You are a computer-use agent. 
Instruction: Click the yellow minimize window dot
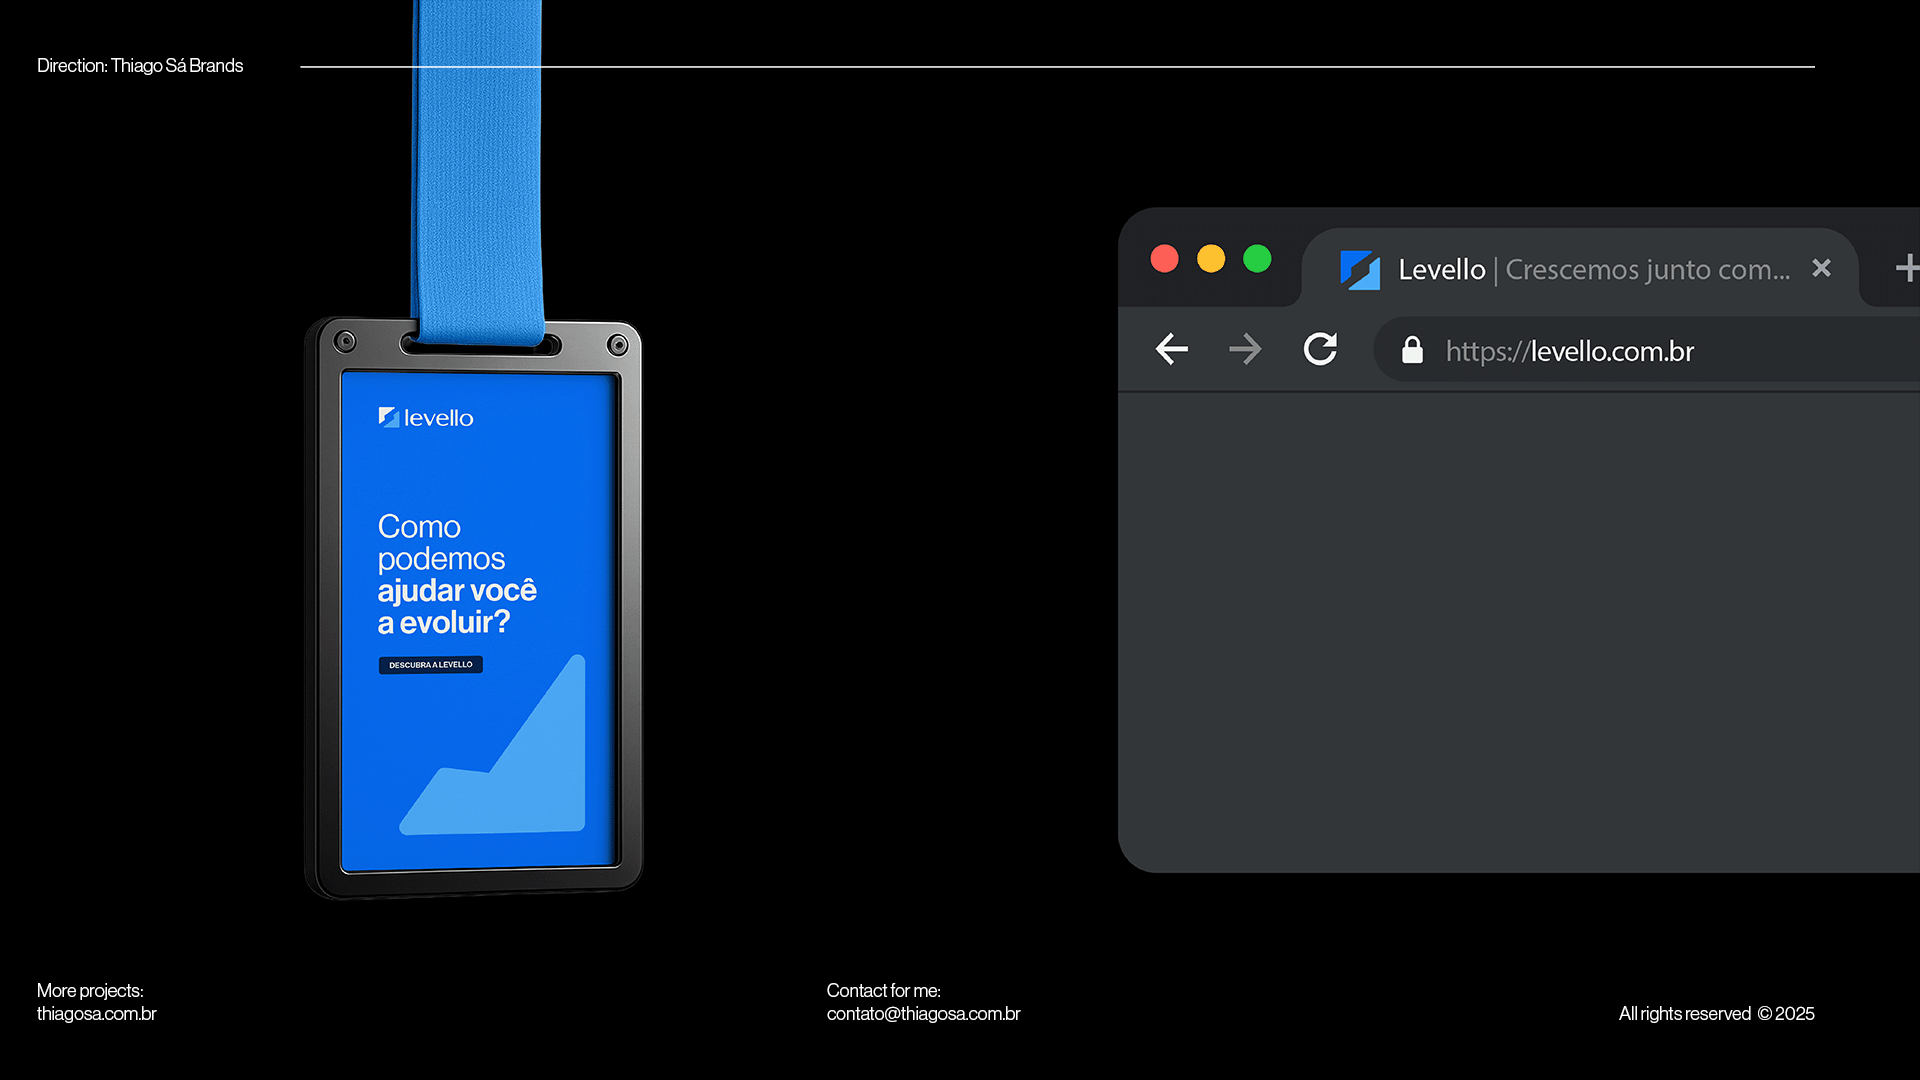[1211, 259]
